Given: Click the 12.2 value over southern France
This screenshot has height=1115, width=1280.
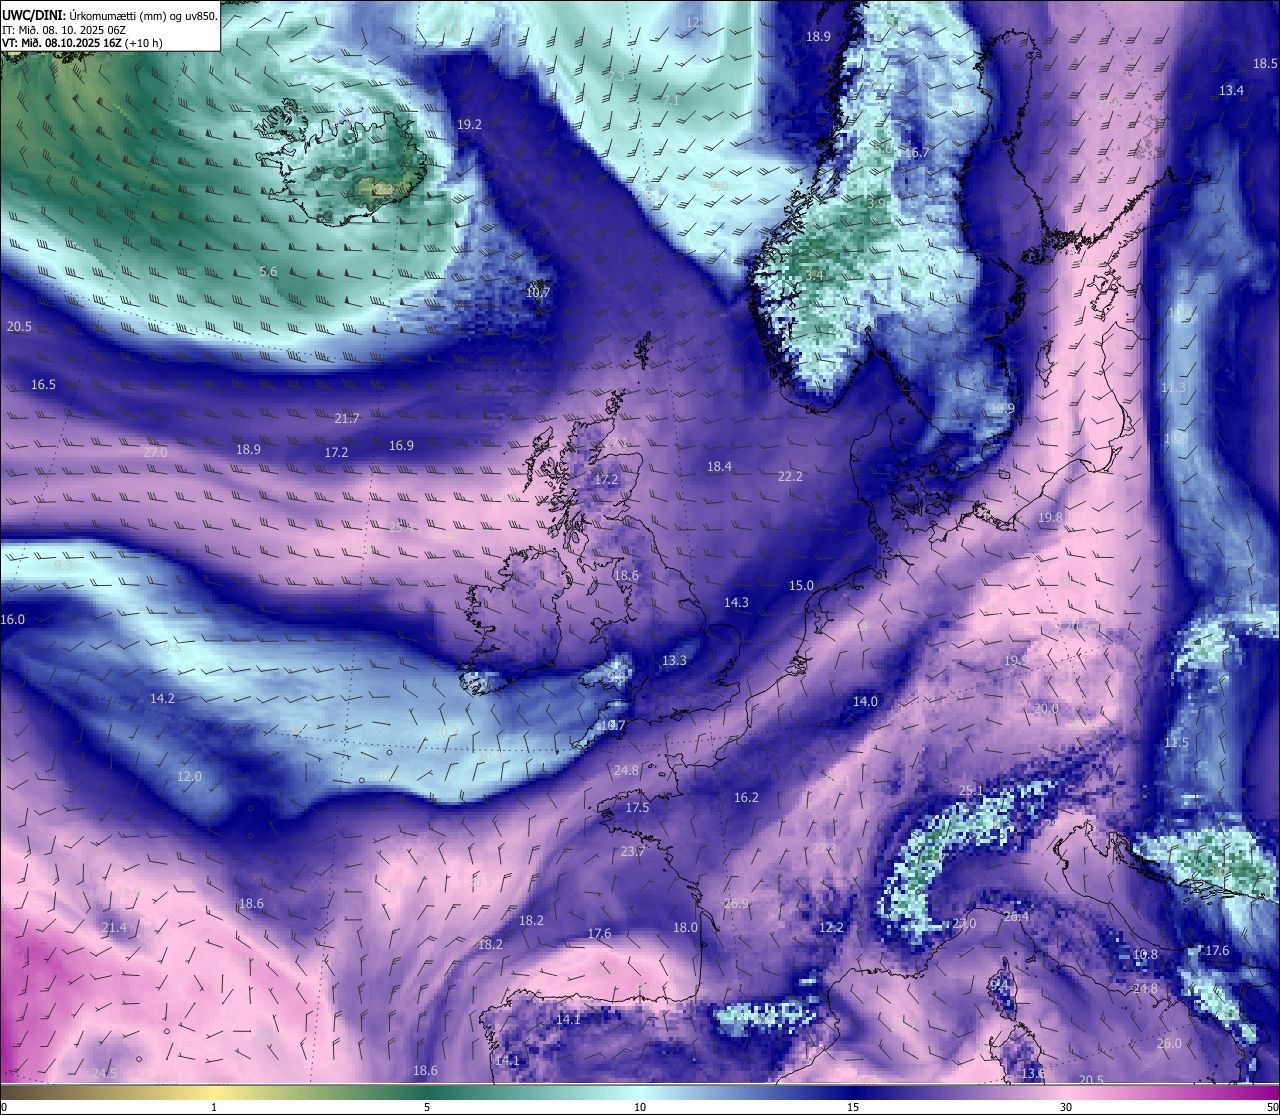Looking at the screenshot, I should point(831,928).
